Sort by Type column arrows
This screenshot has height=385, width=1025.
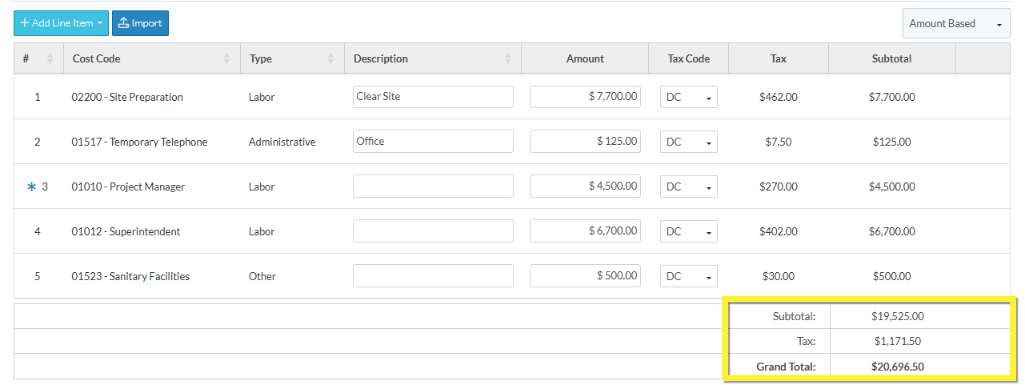pos(331,59)
